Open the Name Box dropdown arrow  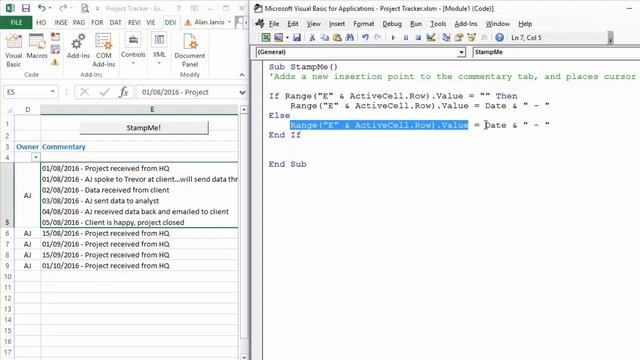(53, 92)
